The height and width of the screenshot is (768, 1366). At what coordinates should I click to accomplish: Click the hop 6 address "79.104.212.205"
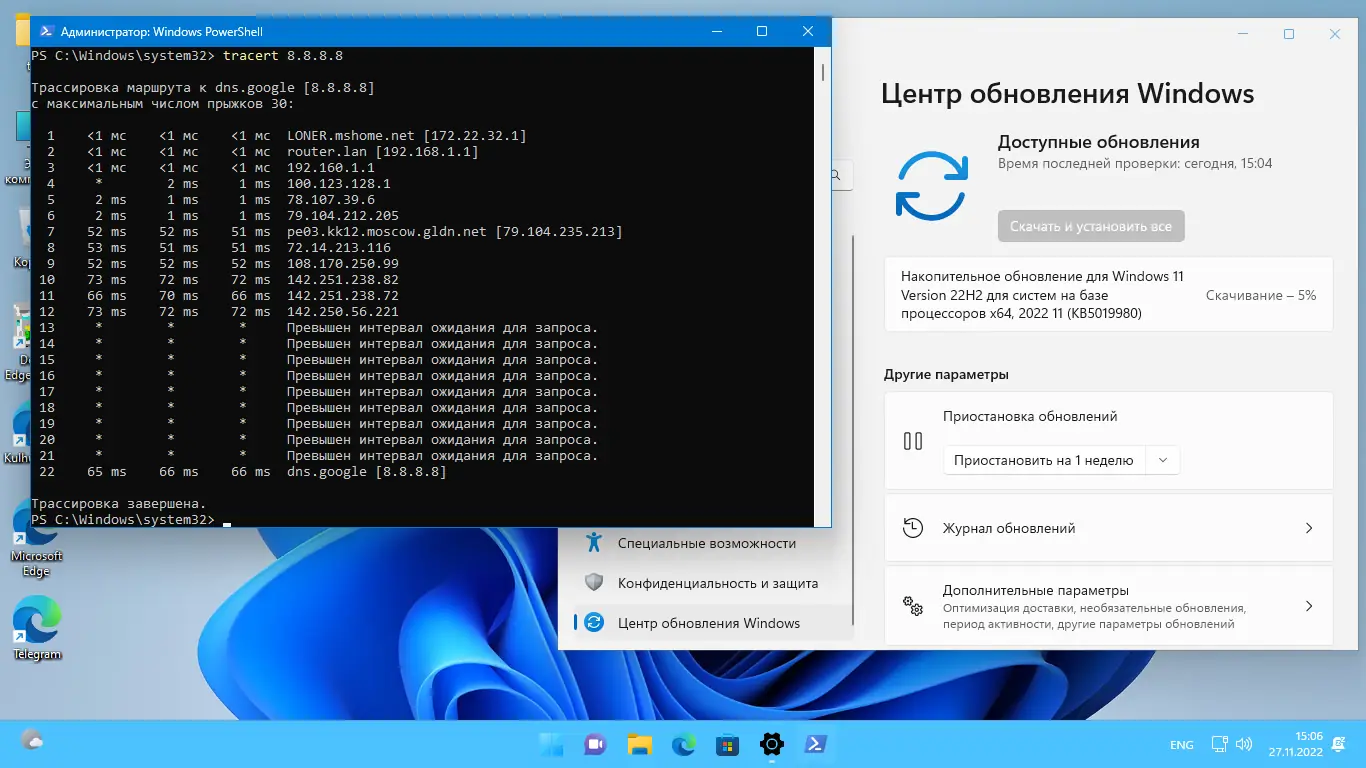point(343,216)
